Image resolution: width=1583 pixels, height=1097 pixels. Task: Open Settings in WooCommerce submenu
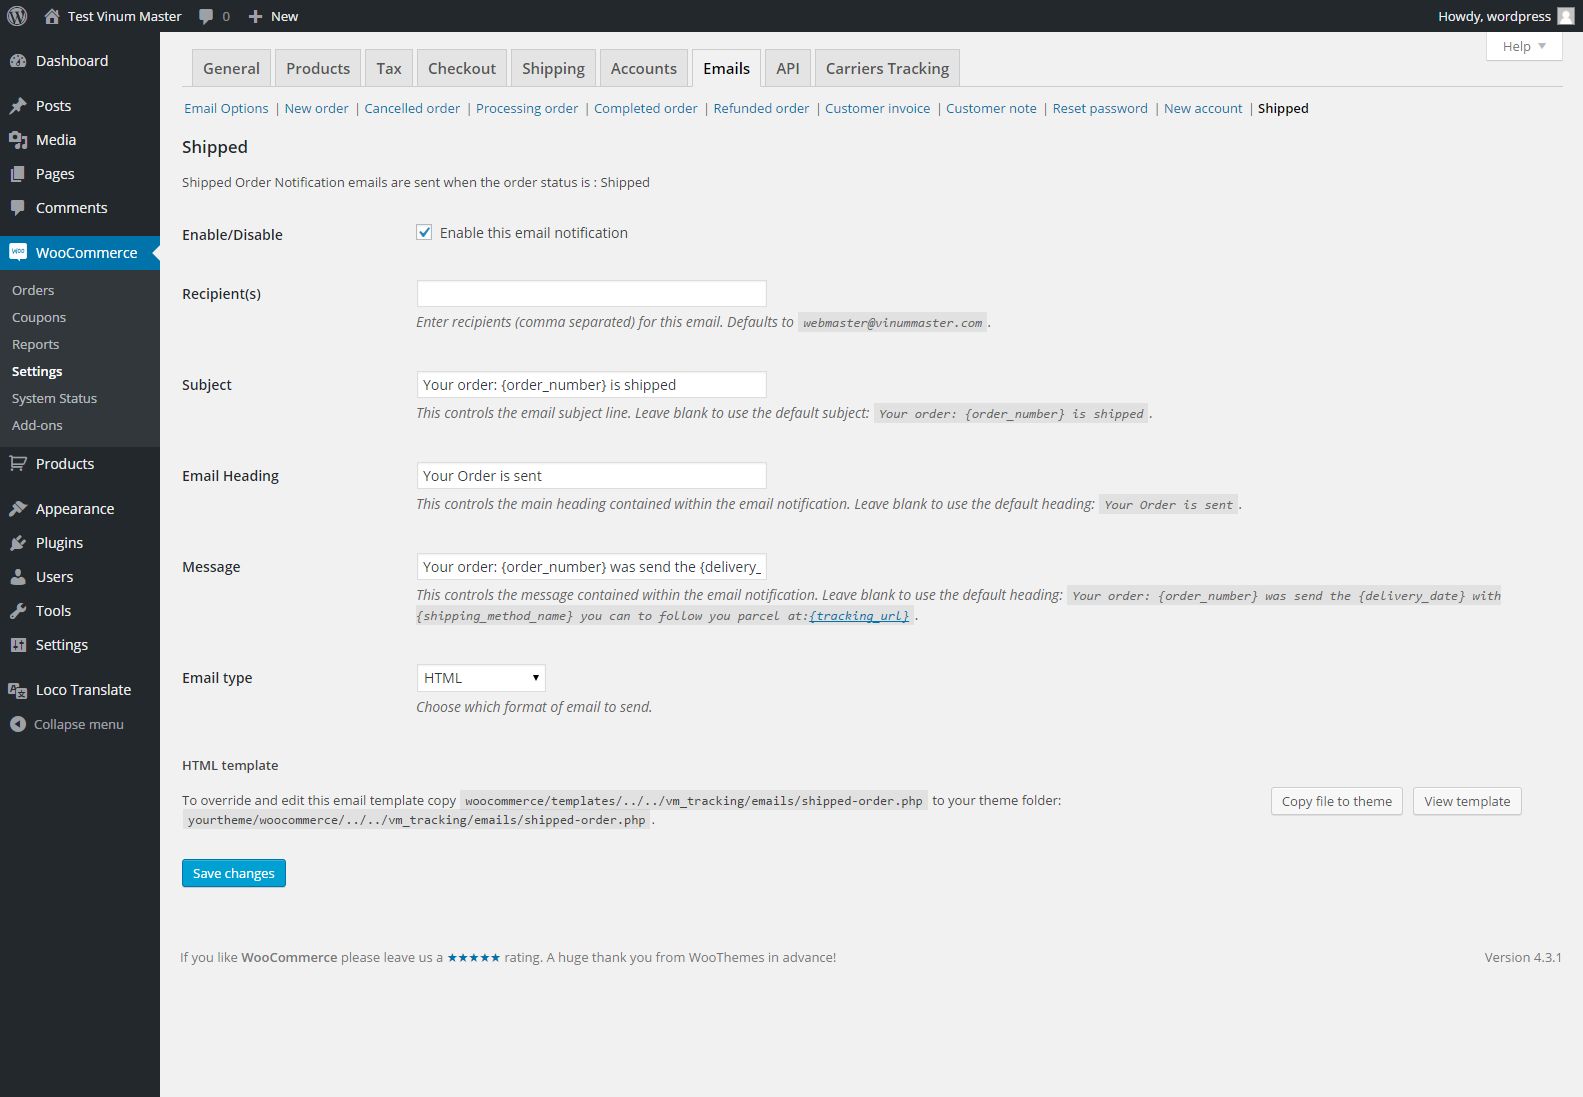click(x=37, y=371)
